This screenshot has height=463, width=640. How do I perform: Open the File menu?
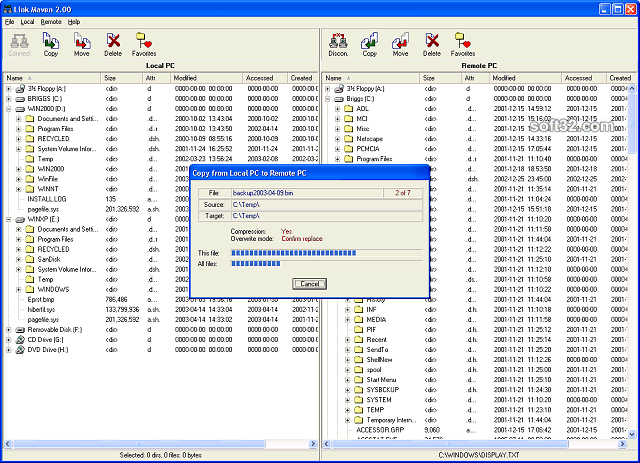click(x=9, y=22)
